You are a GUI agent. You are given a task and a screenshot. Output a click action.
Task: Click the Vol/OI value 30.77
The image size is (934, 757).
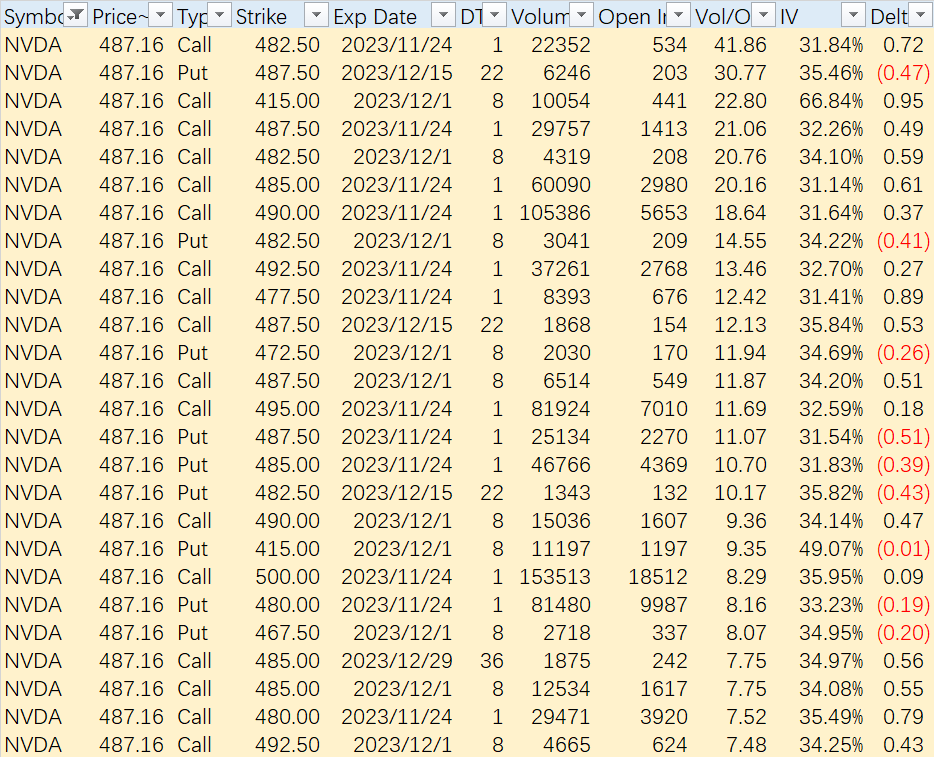[740, 73]
